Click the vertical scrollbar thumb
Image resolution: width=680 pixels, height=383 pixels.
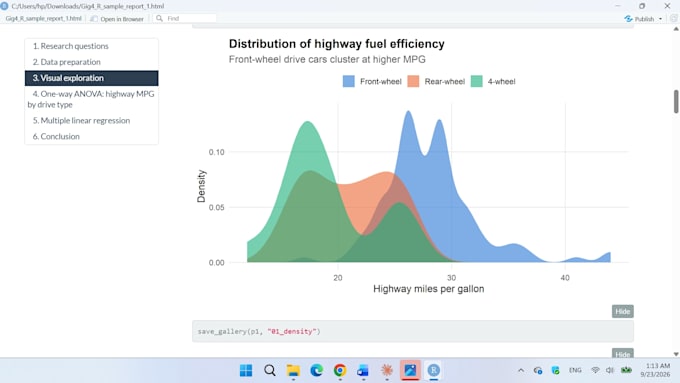(676, 101)
